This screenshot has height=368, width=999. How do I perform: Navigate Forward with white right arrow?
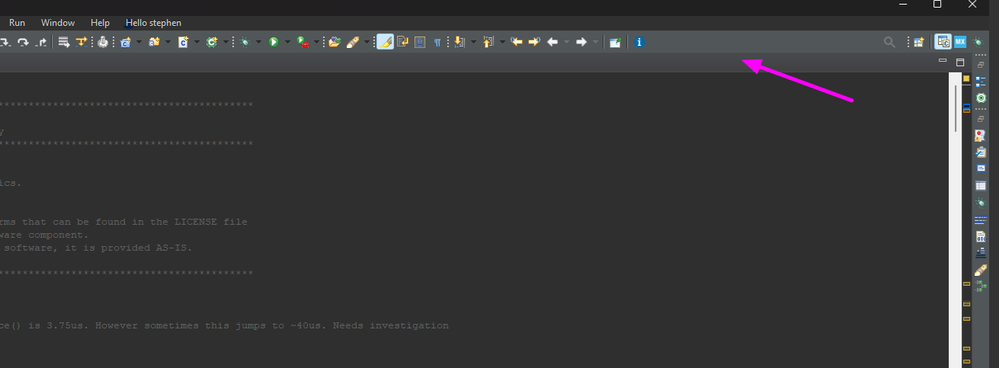coord(581,42)
